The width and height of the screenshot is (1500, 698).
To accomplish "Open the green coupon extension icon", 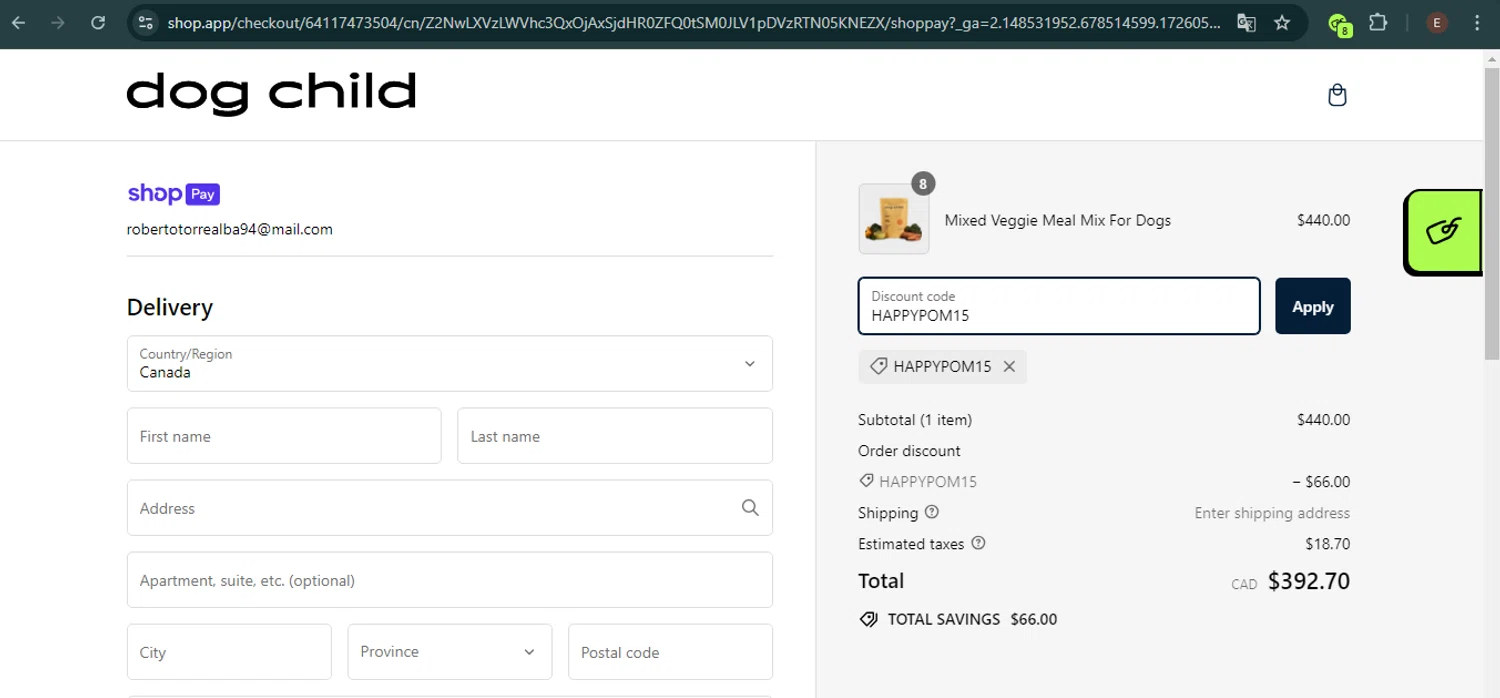I will click(x=1340, y=24).
